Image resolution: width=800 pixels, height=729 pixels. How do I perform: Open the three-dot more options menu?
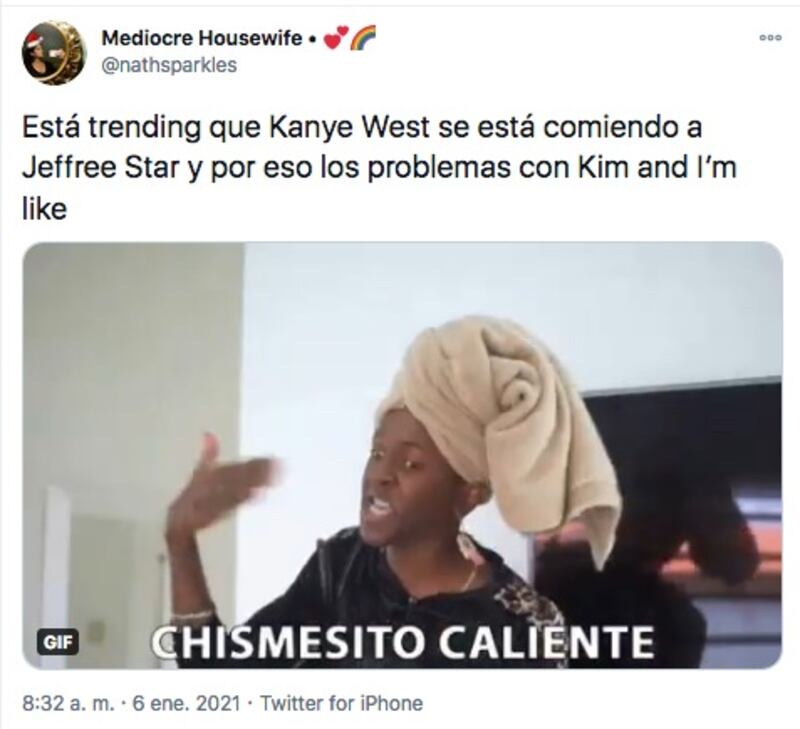[770, 37]
